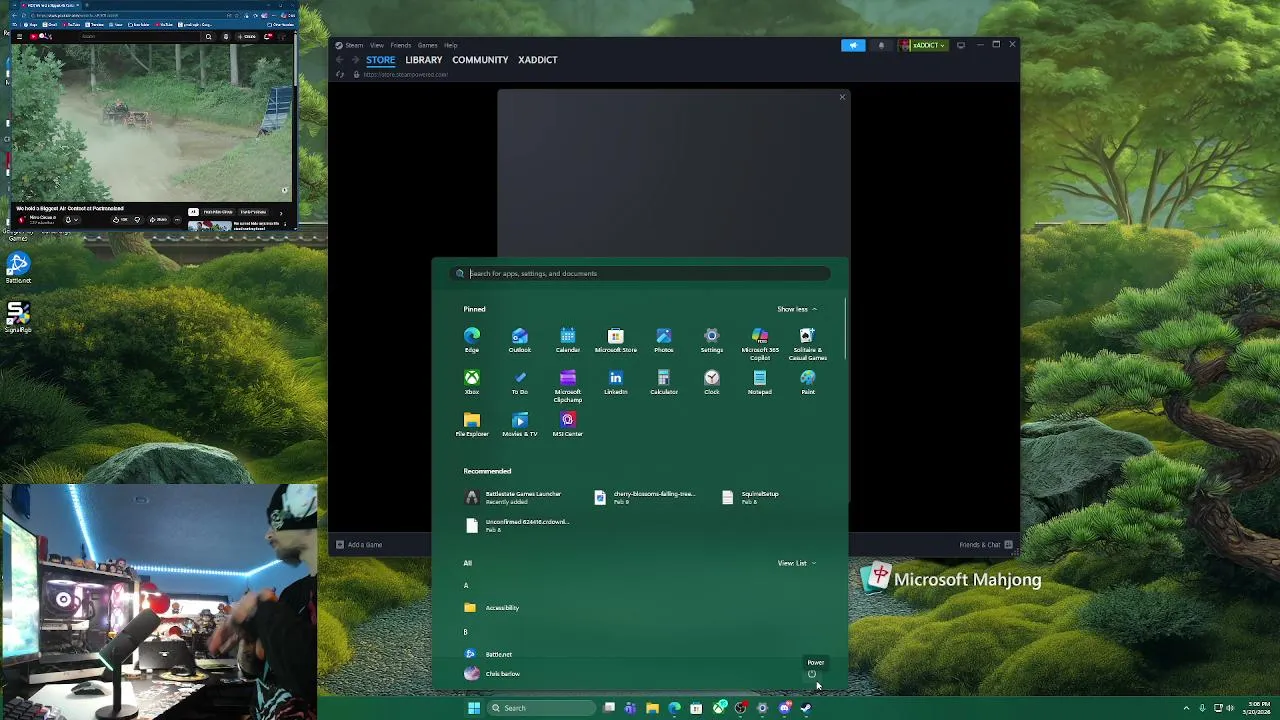Open Photos pinned app
Viewport: 1280px width, 720px height.
click(x=663, y=340)
